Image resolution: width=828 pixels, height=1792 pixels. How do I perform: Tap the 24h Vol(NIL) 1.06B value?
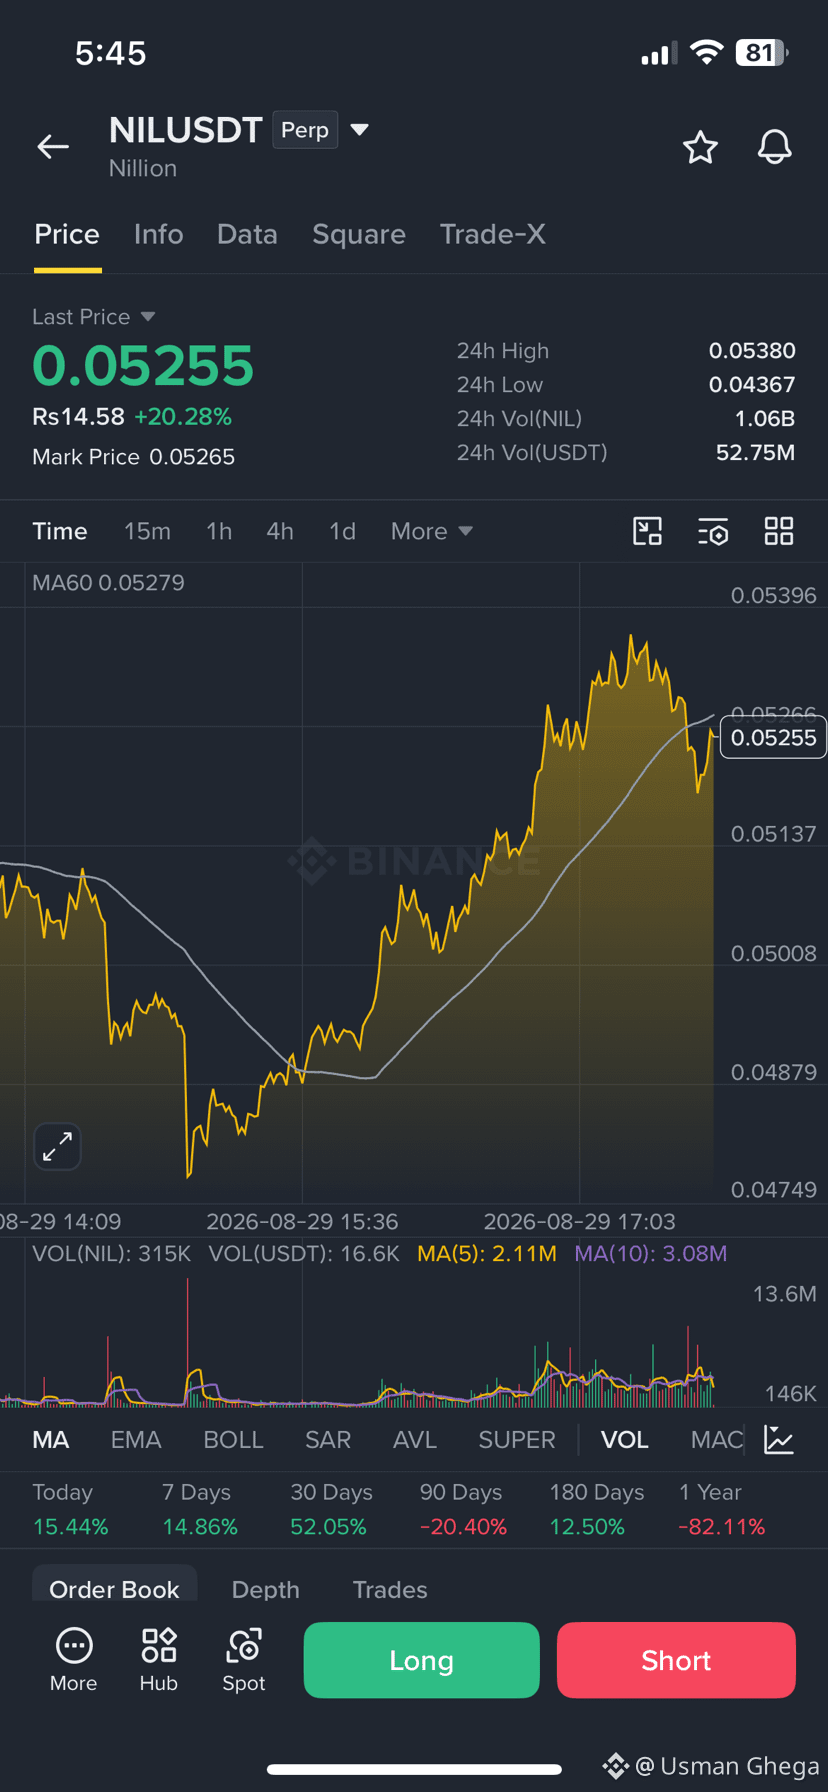(765, 419)
